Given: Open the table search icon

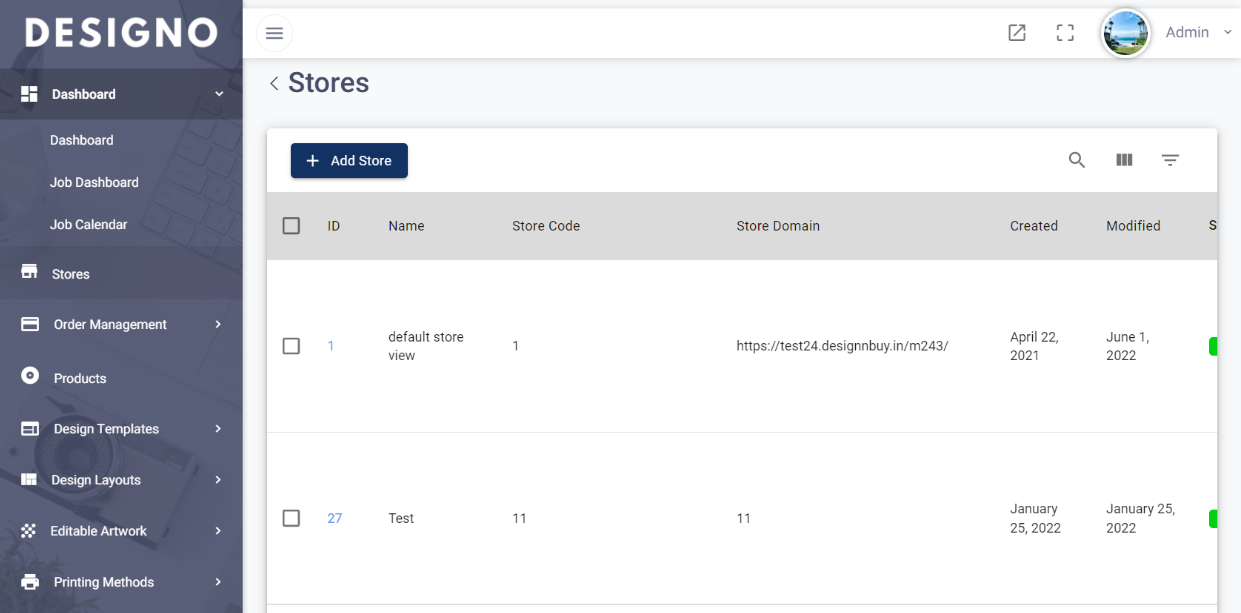Looking at the screenshot, I should pos(1077,160).
